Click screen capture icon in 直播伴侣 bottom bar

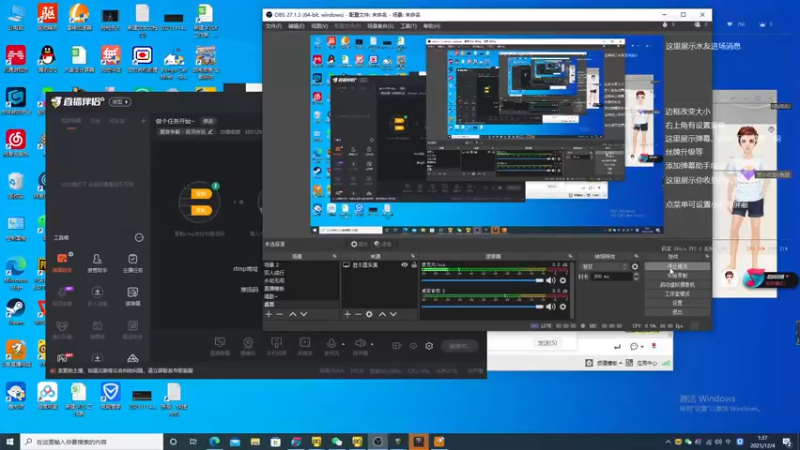[x=220, y=345]
